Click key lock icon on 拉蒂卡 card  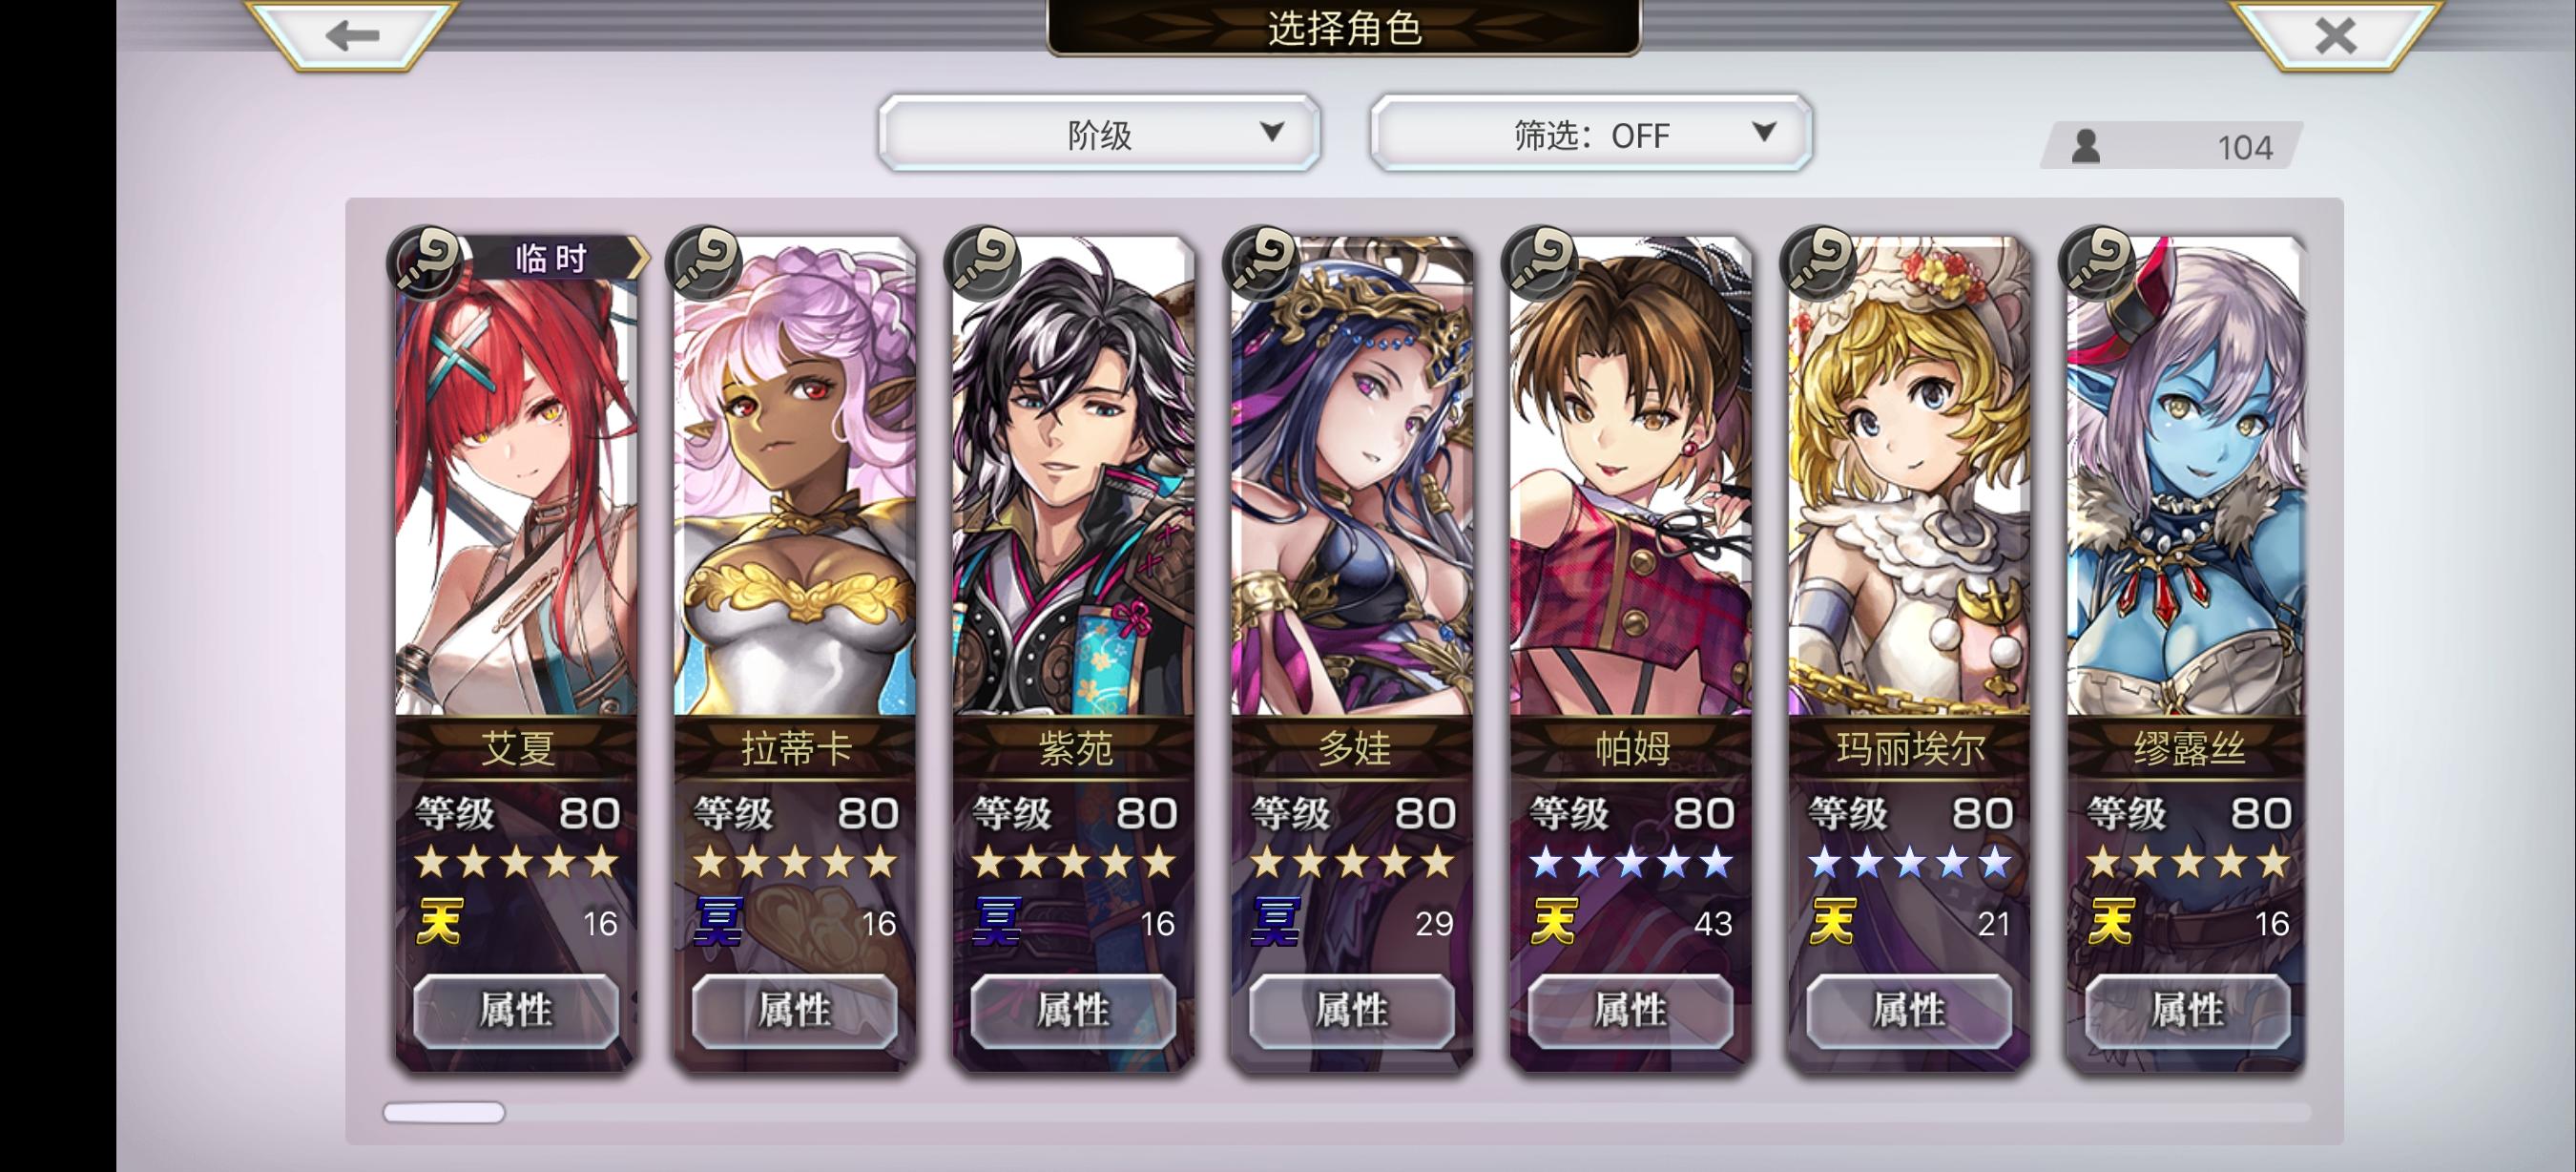[704, 263]
